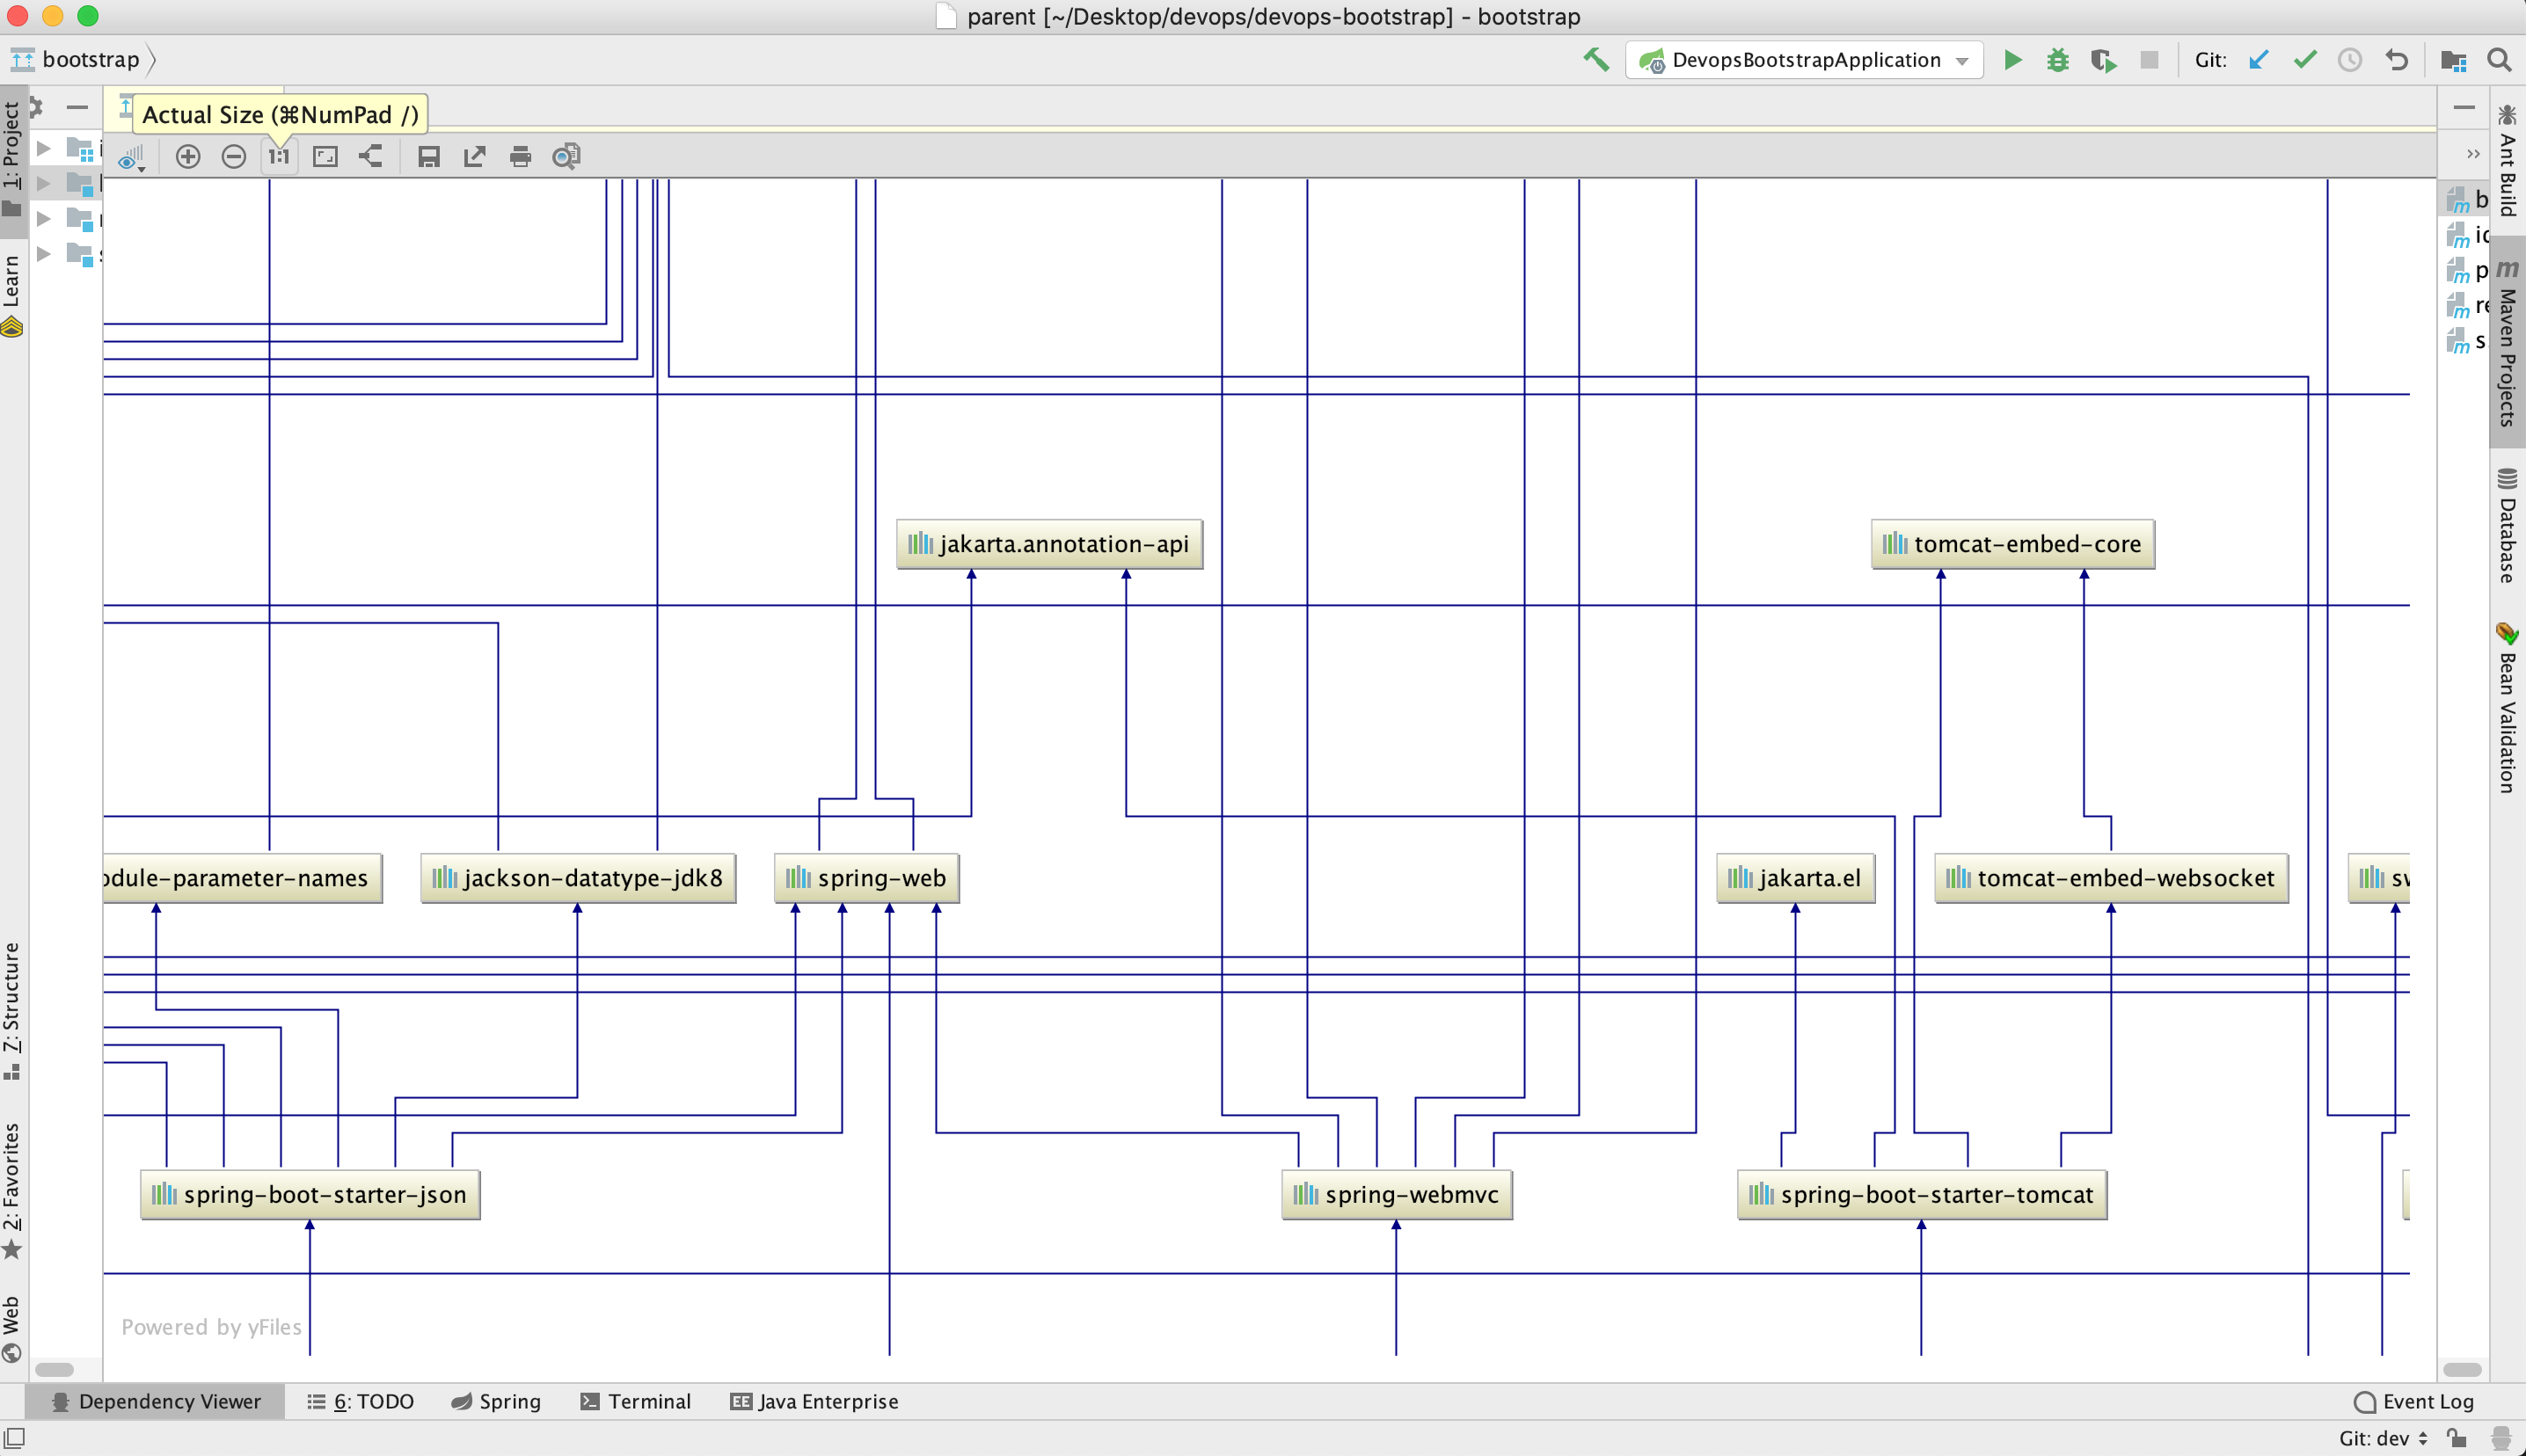
Task: Click the gray Stop square
Action: (x=2149, y=60)
